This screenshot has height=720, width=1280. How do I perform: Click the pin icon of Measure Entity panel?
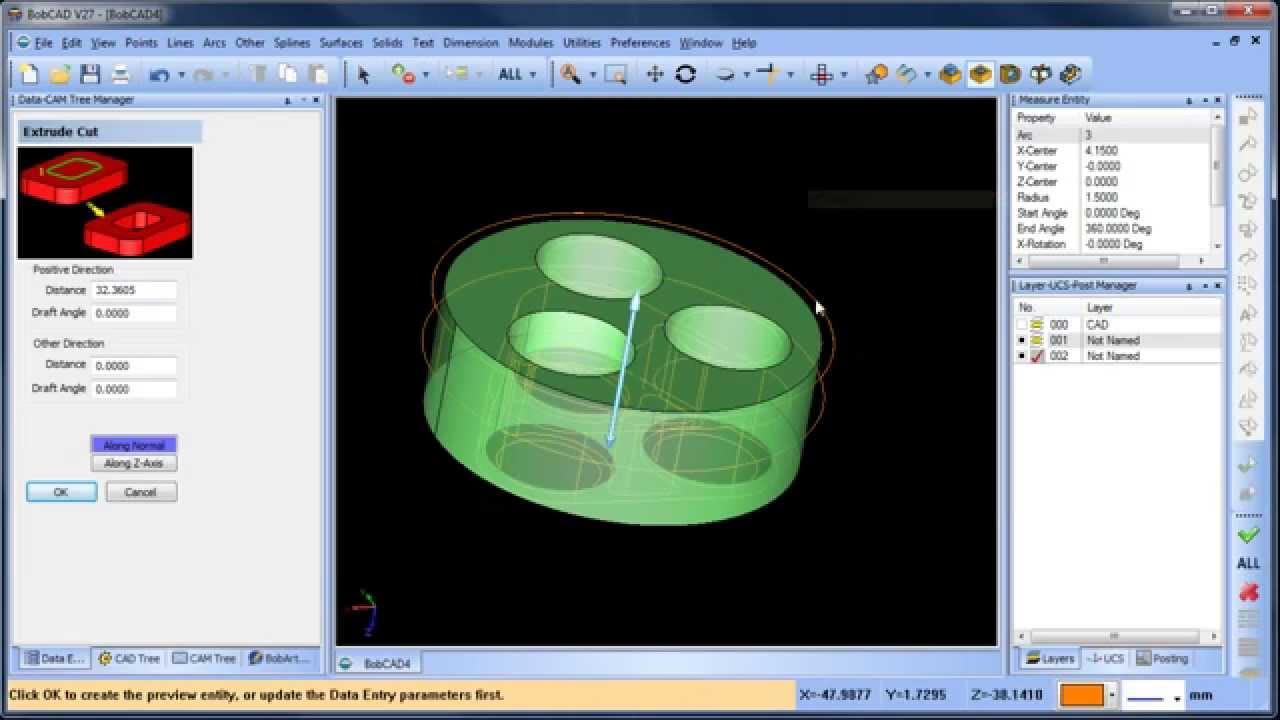coord(1189,100)
